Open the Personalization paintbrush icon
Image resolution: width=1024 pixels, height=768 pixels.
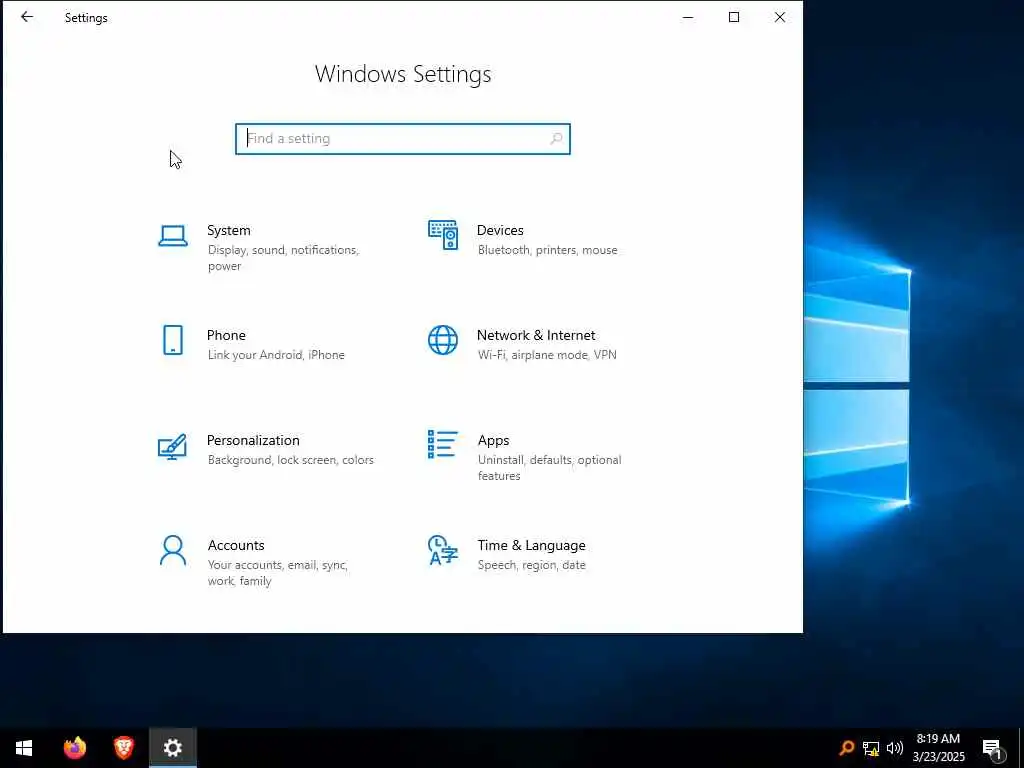point(172,447)
